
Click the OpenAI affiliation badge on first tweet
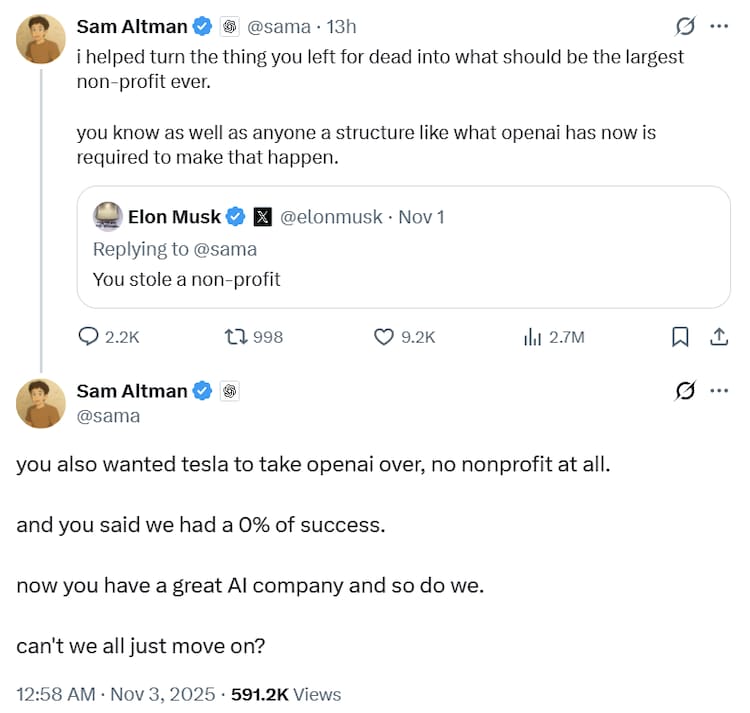(x=228, y=27)
